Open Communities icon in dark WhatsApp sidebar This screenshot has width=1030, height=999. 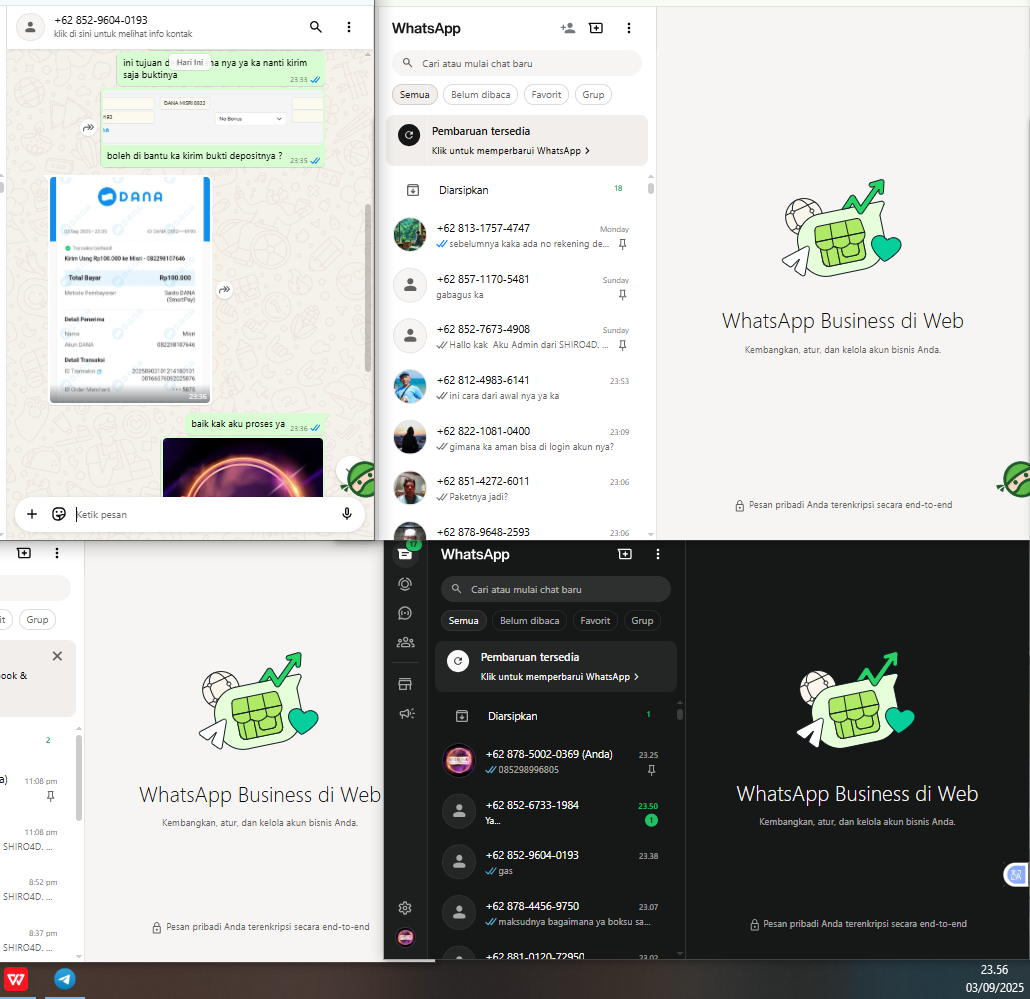click(x=405, y=642)
